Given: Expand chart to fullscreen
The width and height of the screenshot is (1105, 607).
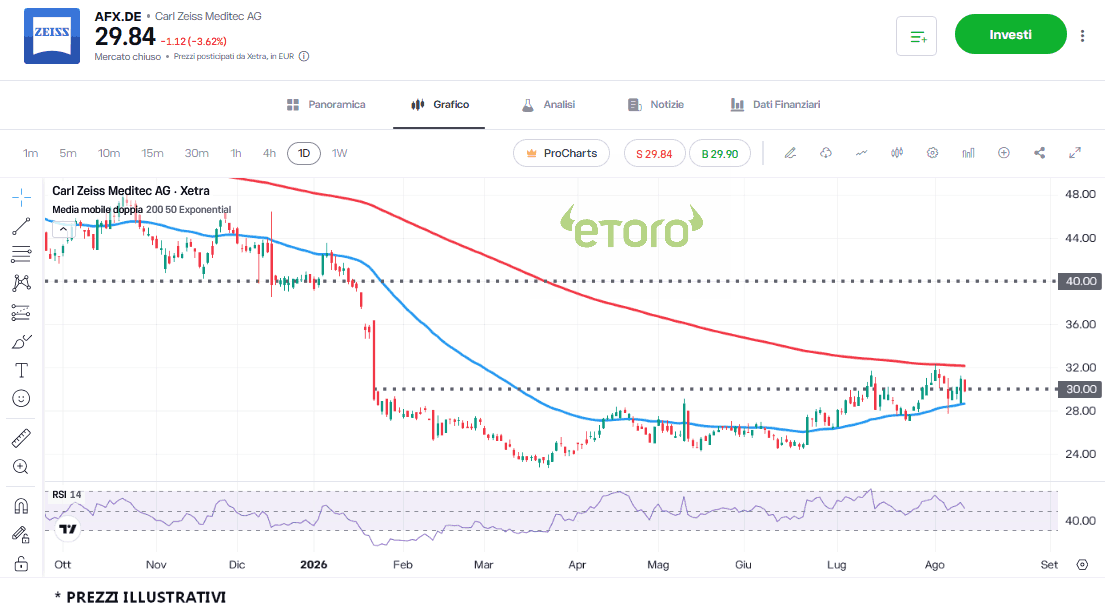Looking at the screenshot, I should point(1075,153).
